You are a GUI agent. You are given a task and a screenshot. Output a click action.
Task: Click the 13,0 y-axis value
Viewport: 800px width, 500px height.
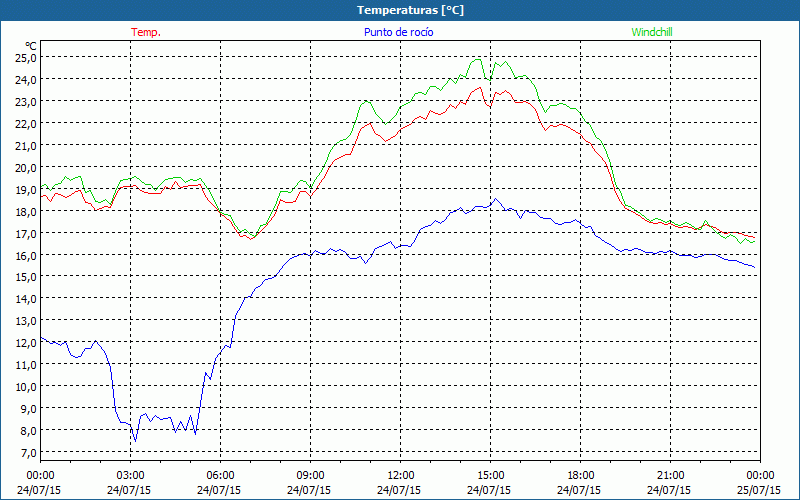point(26,320)
